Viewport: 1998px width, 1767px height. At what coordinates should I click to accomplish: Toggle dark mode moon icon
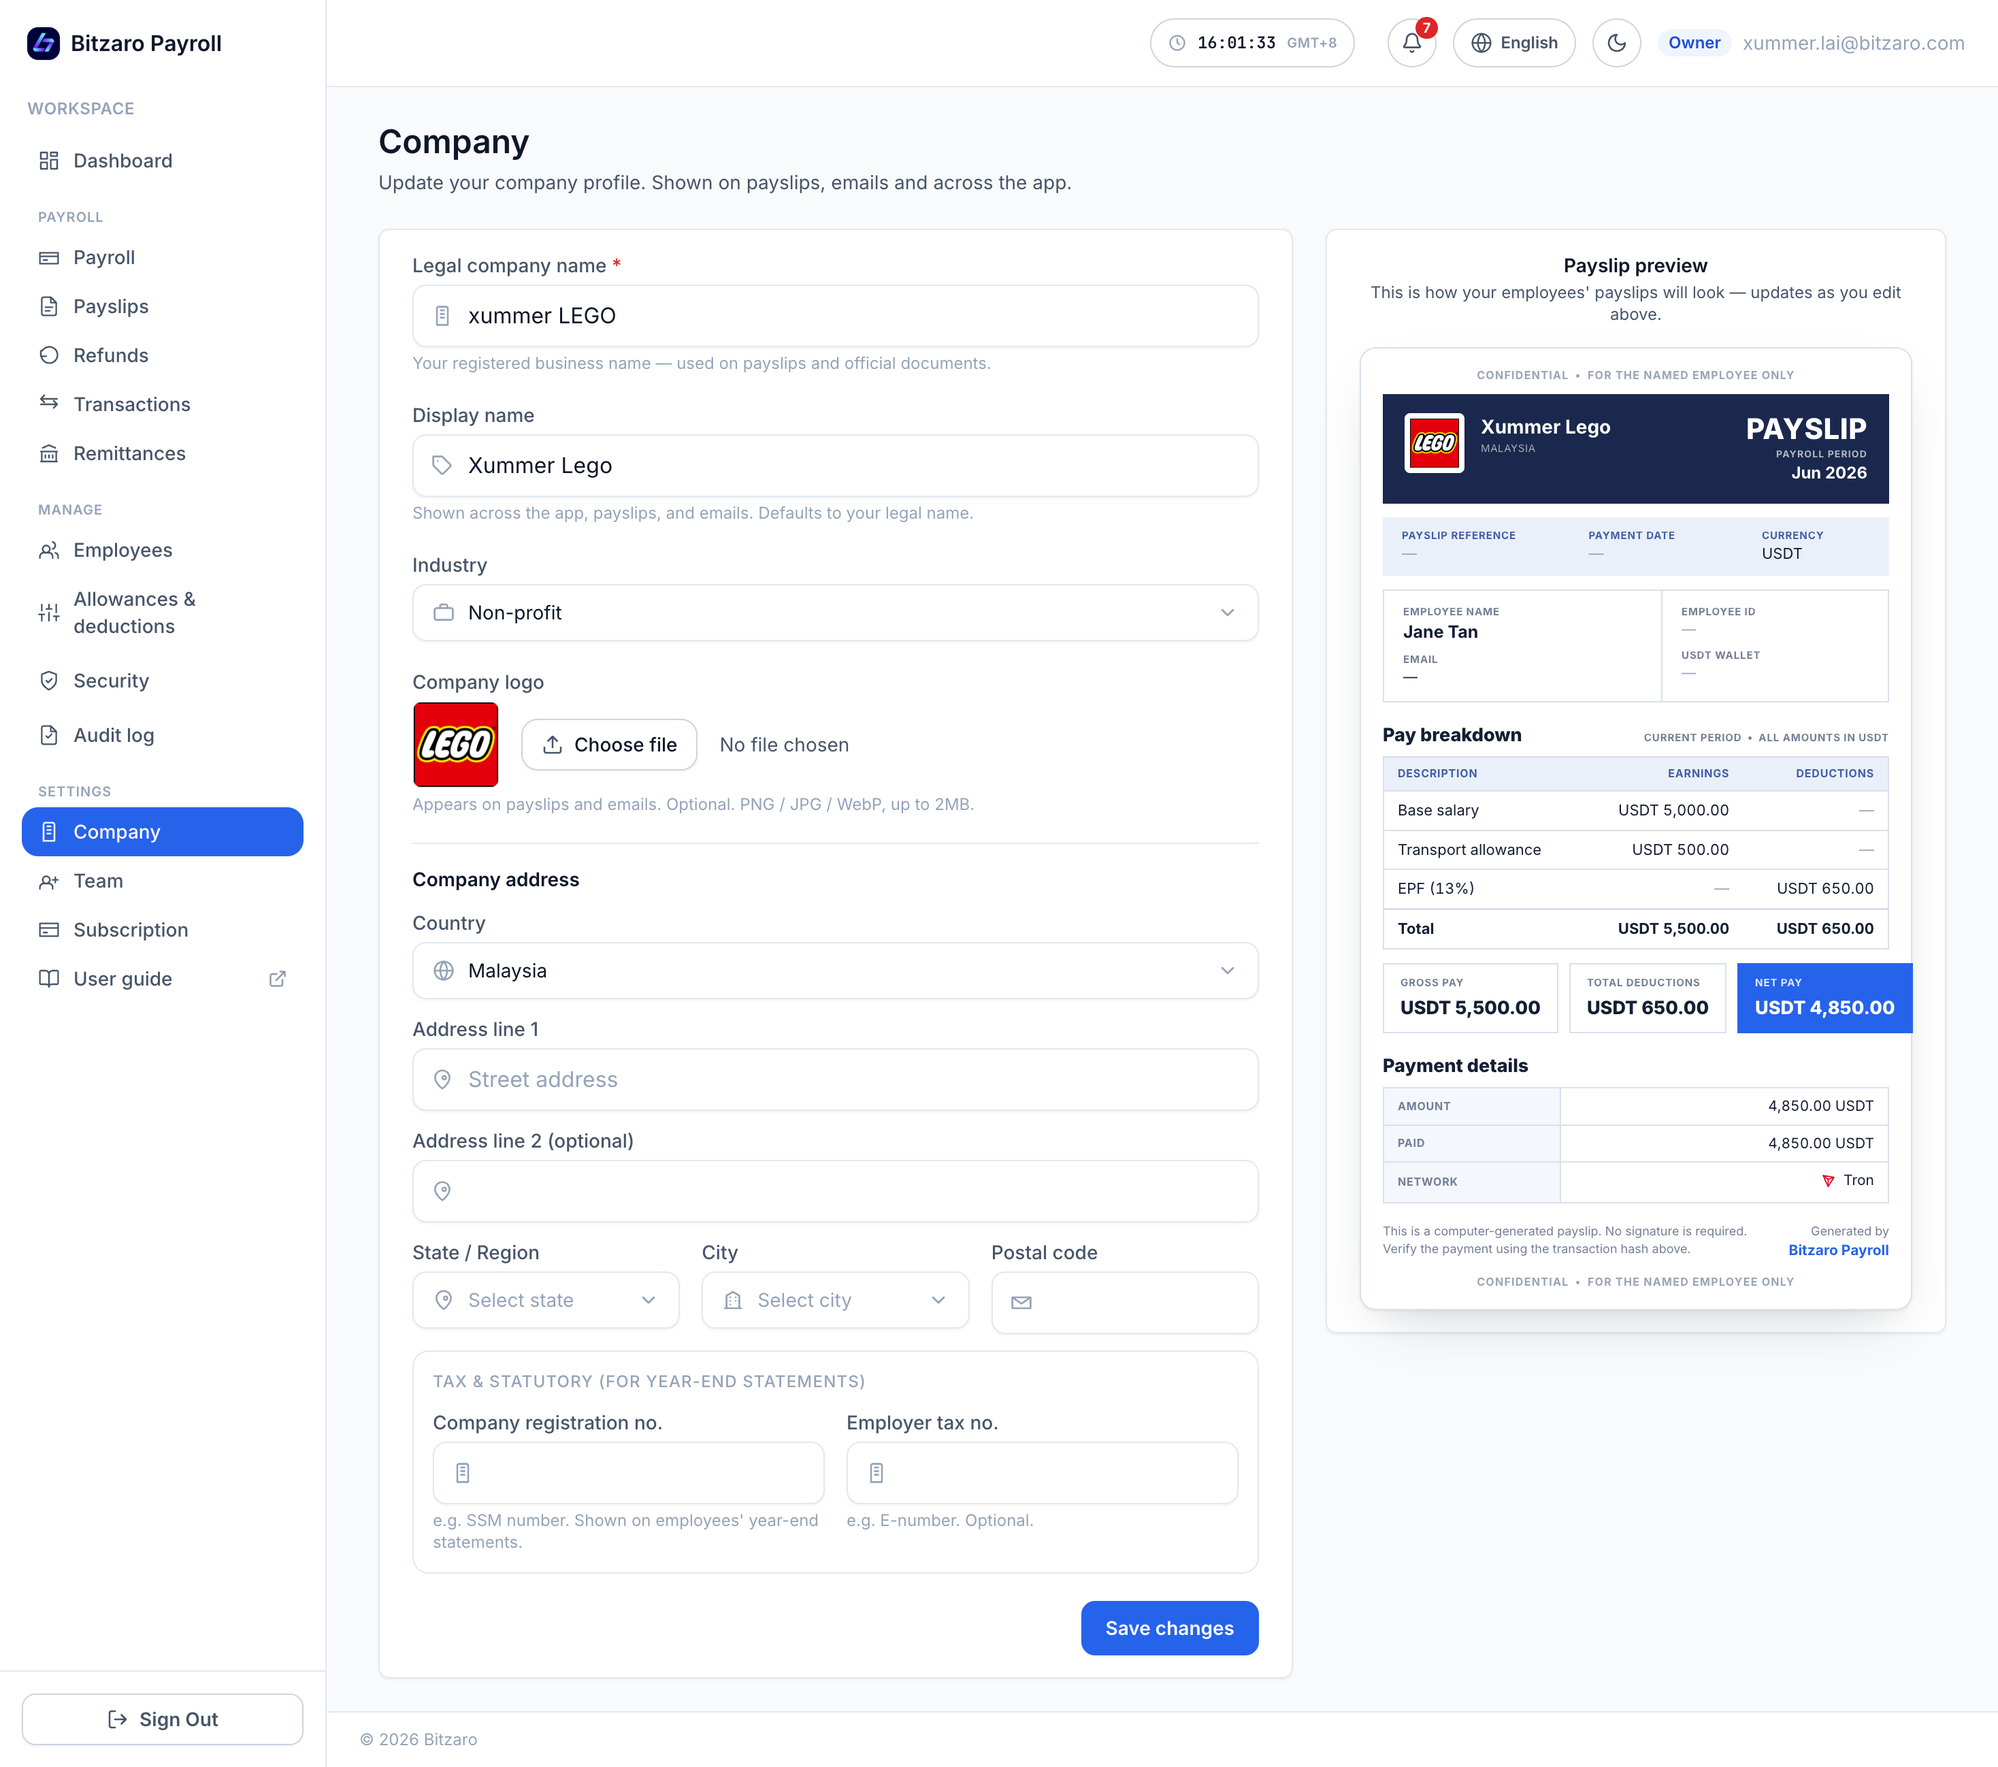(1616, 43)
